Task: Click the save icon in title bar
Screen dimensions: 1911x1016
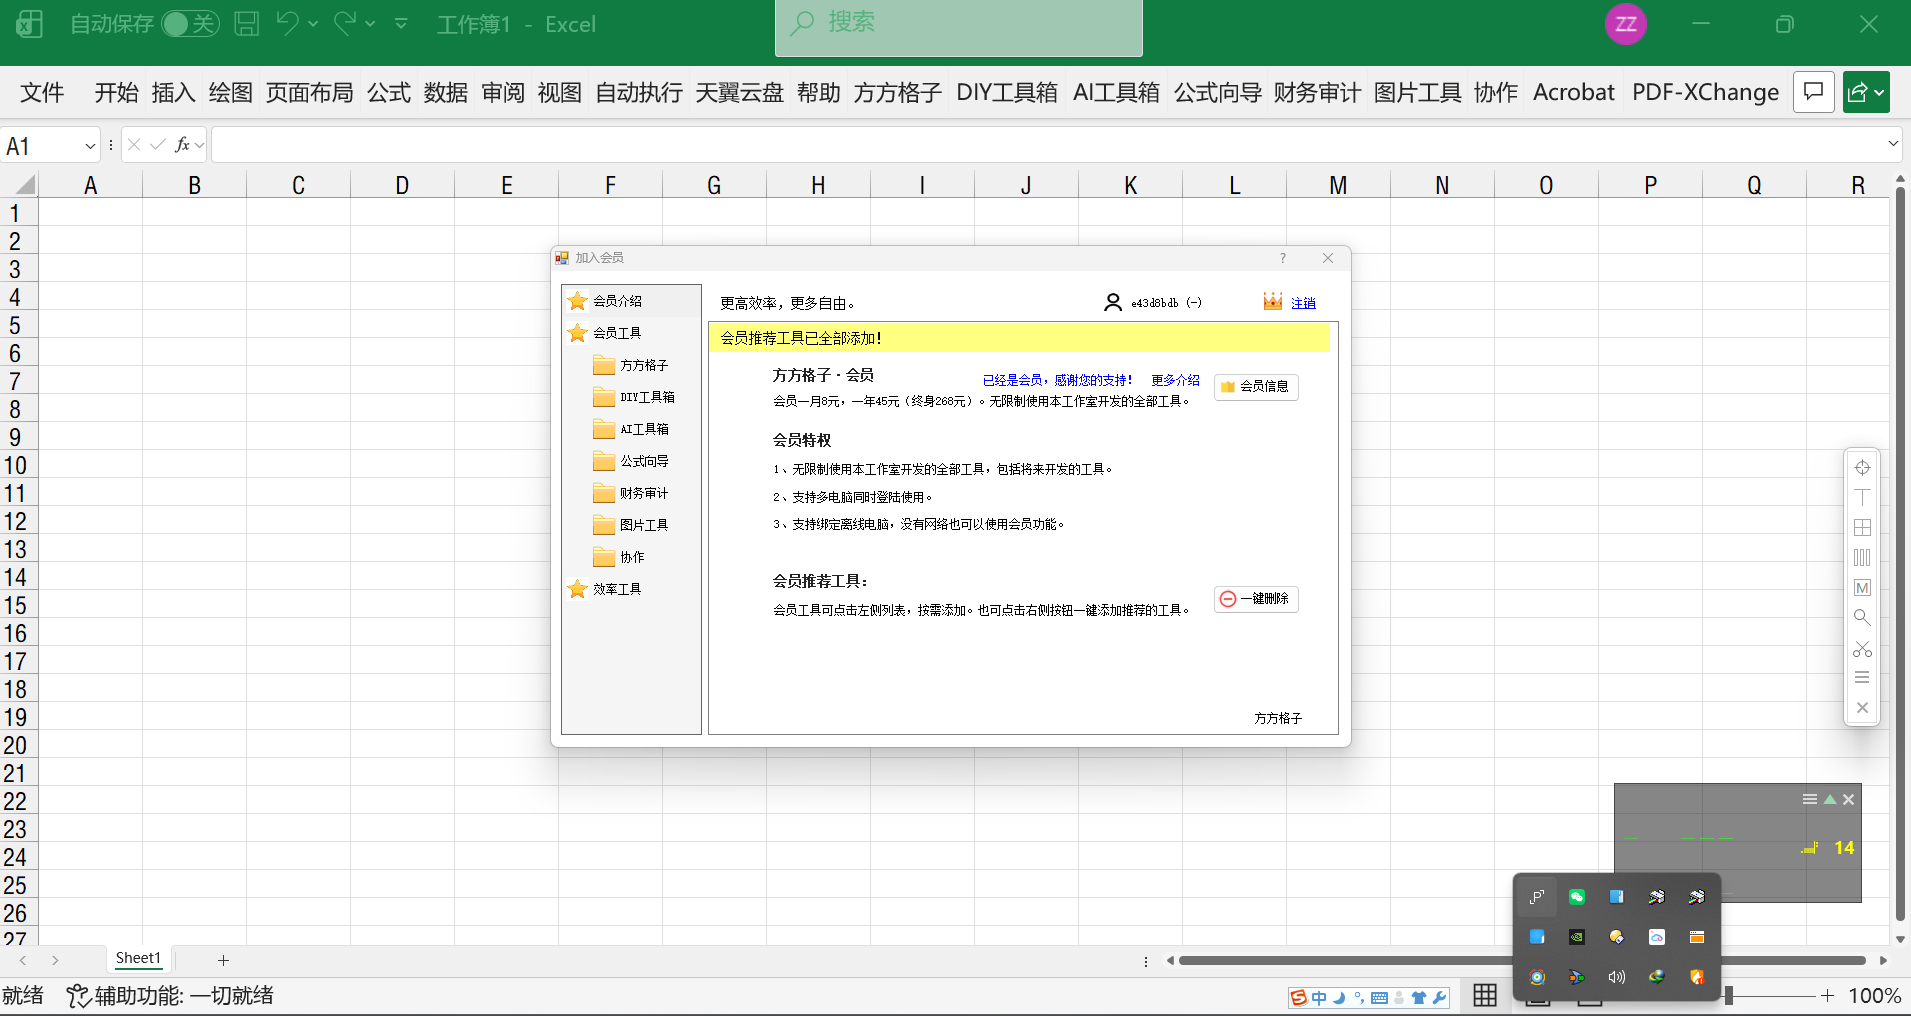Action: pyautogui.click(x=246, y=24)
